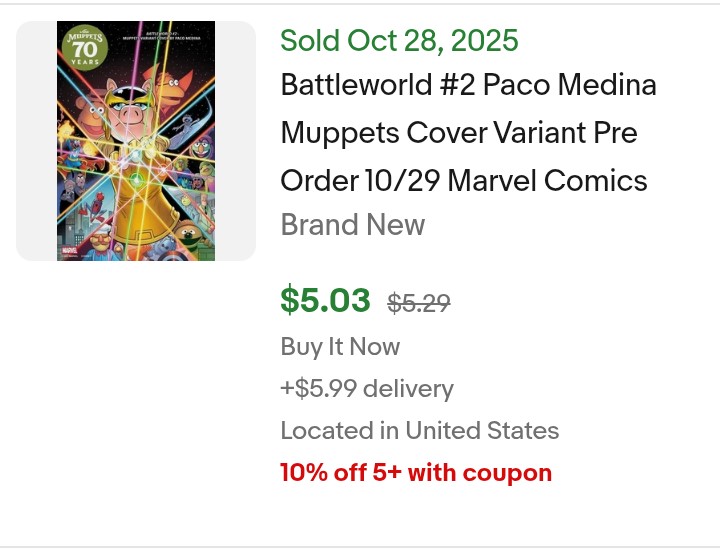Click the 'Sold Oct 28, 2025' label
This screenshot has width=720, height=549.
(399, 41)
